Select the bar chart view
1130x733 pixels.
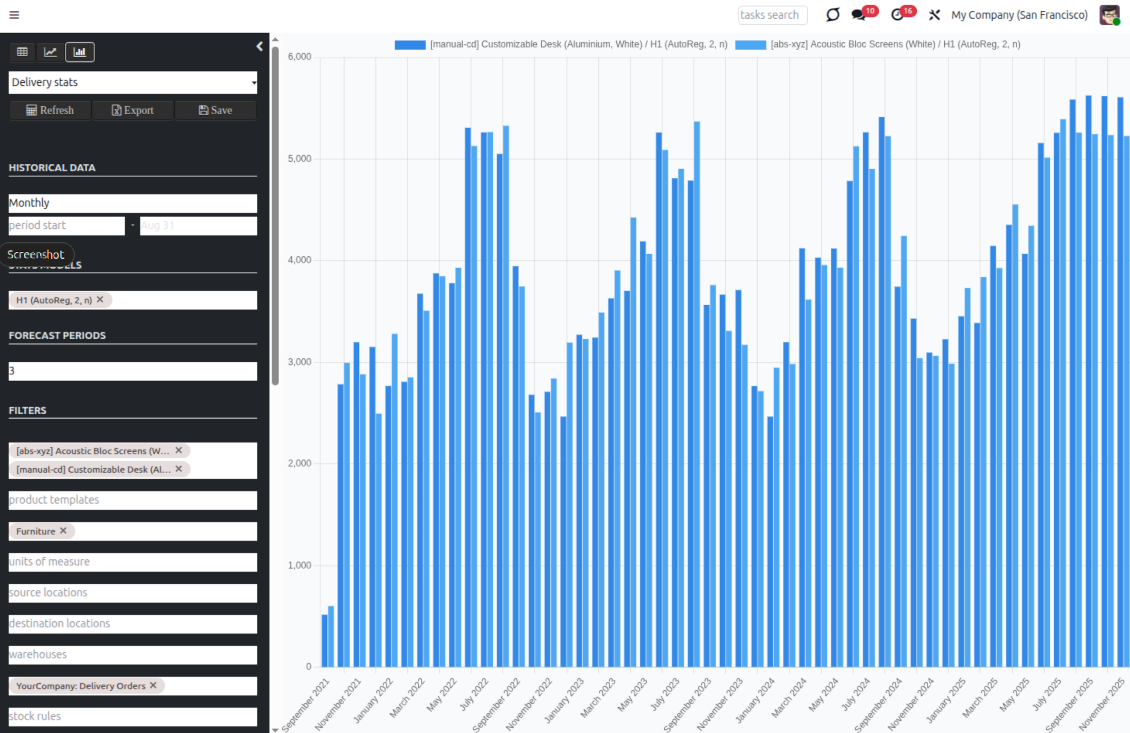80,52
